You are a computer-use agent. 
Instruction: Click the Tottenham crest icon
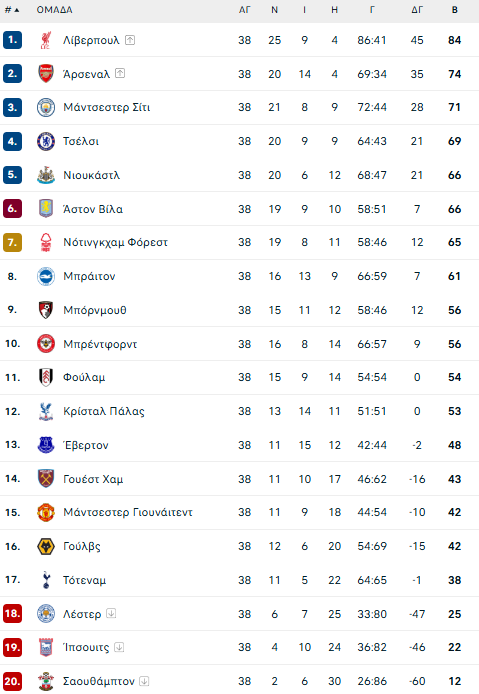coord(46,580)
